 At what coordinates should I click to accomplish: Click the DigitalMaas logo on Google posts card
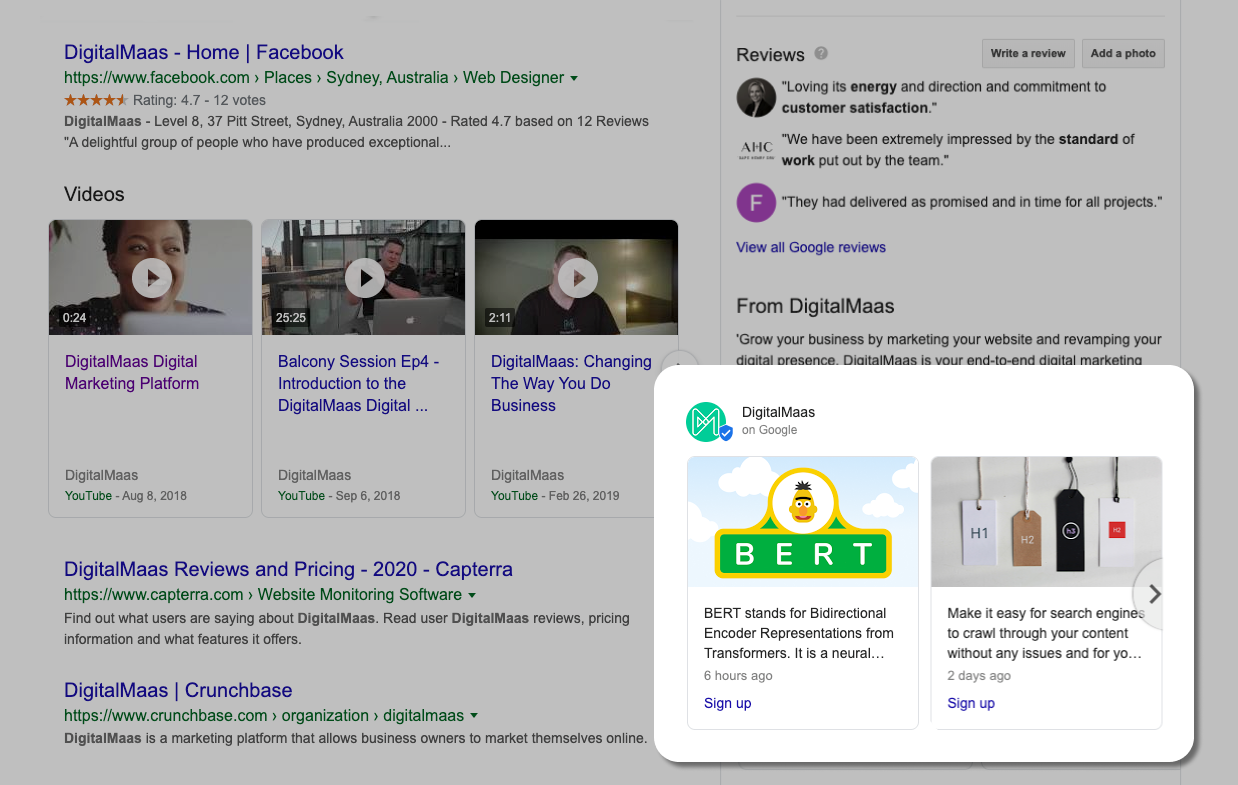[709, 421]
